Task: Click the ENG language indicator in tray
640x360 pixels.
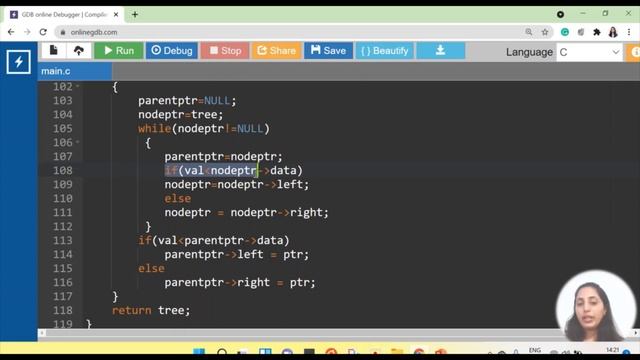Action: click(535, 350)
